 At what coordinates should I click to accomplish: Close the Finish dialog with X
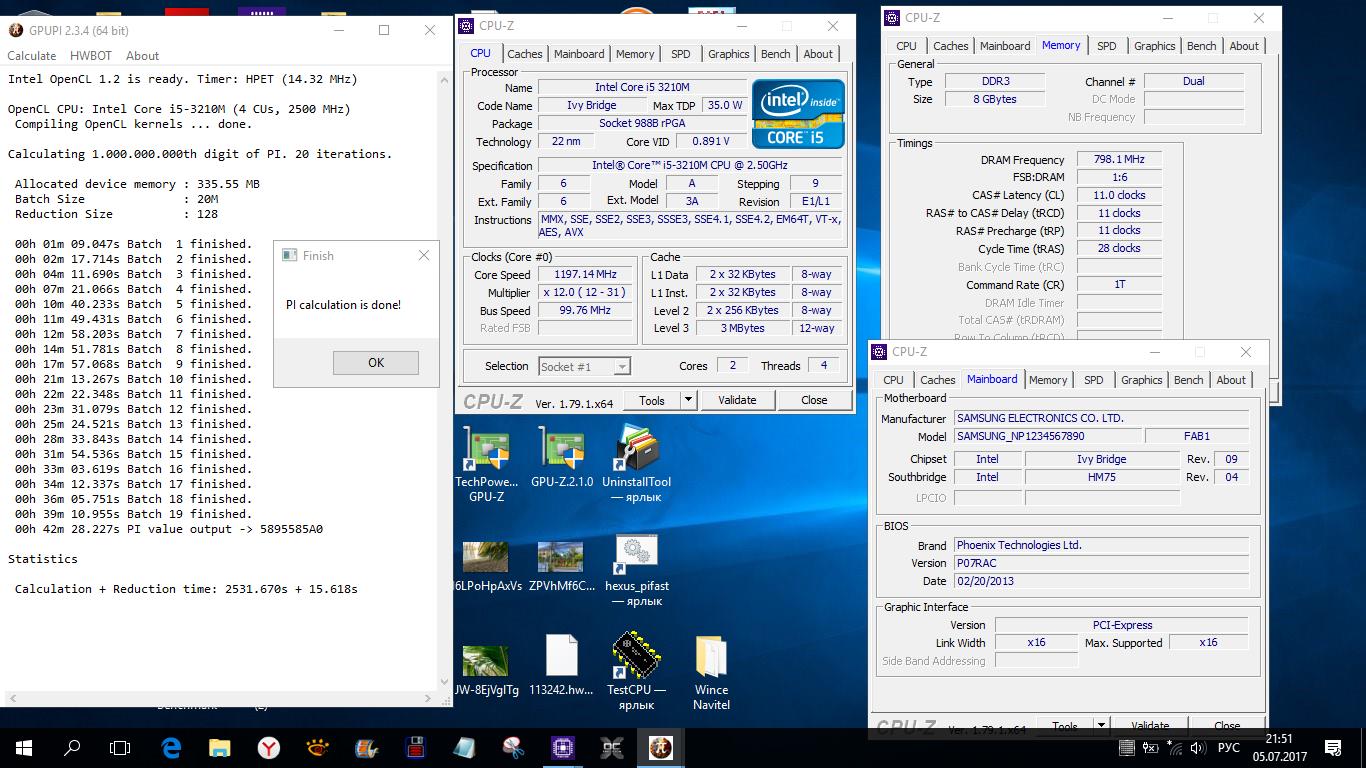[423, 256]
